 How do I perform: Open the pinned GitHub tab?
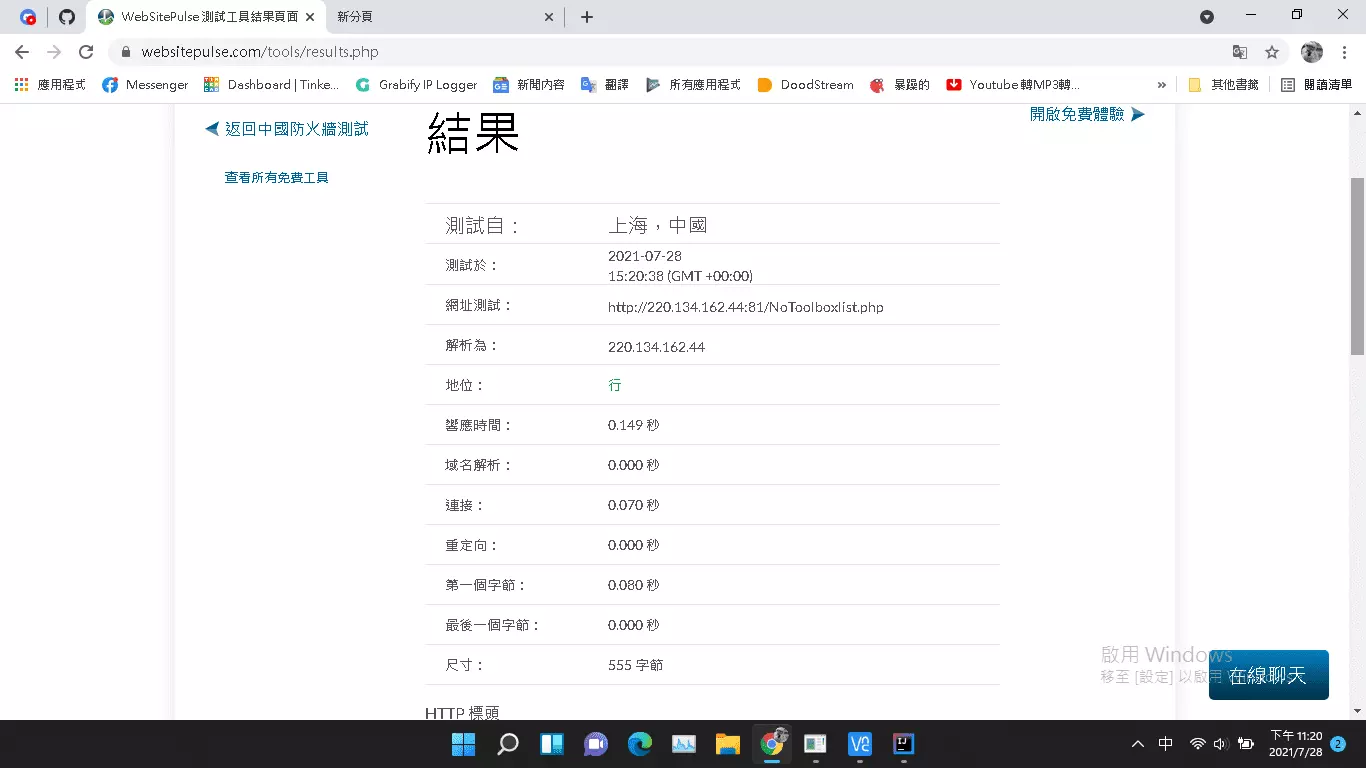pyautogui.click(x=67, y=17)
